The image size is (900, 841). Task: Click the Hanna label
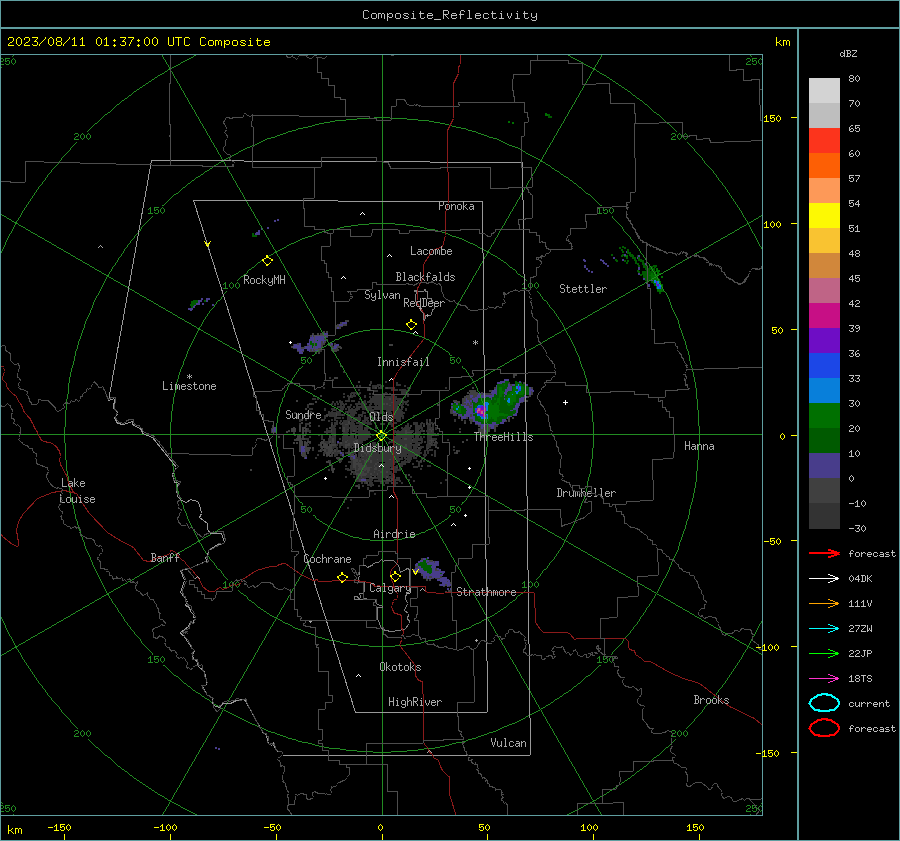(699, 446)
